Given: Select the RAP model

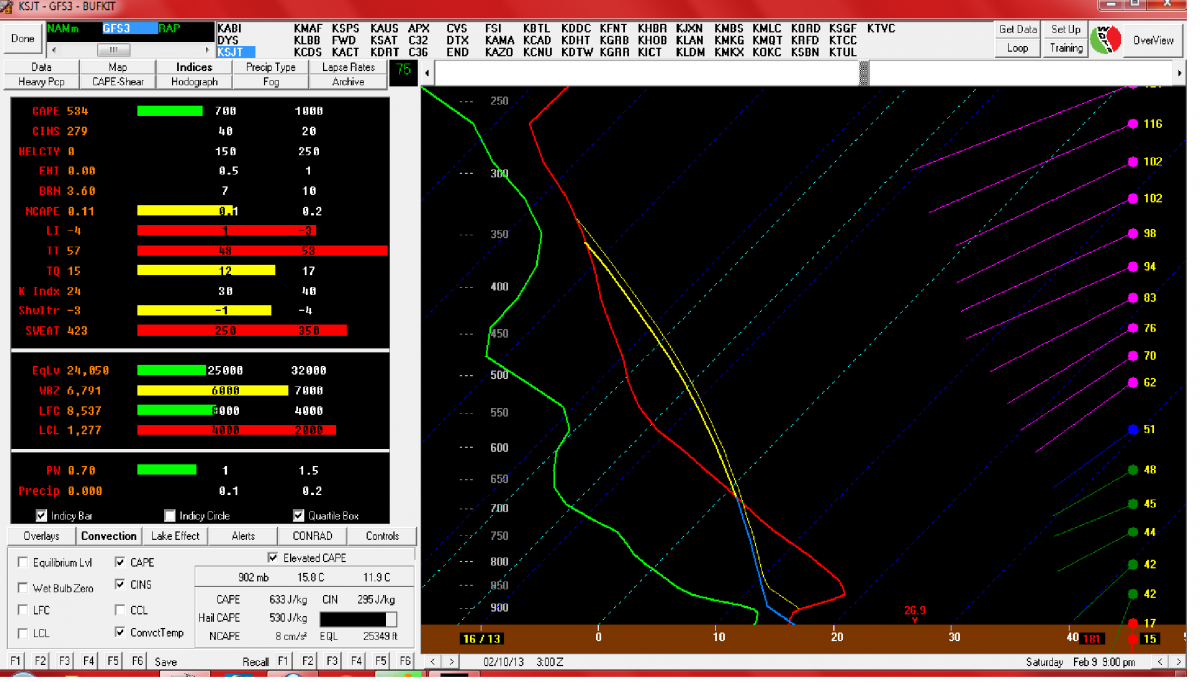Looking at the screenshot, I should point(170,28).
